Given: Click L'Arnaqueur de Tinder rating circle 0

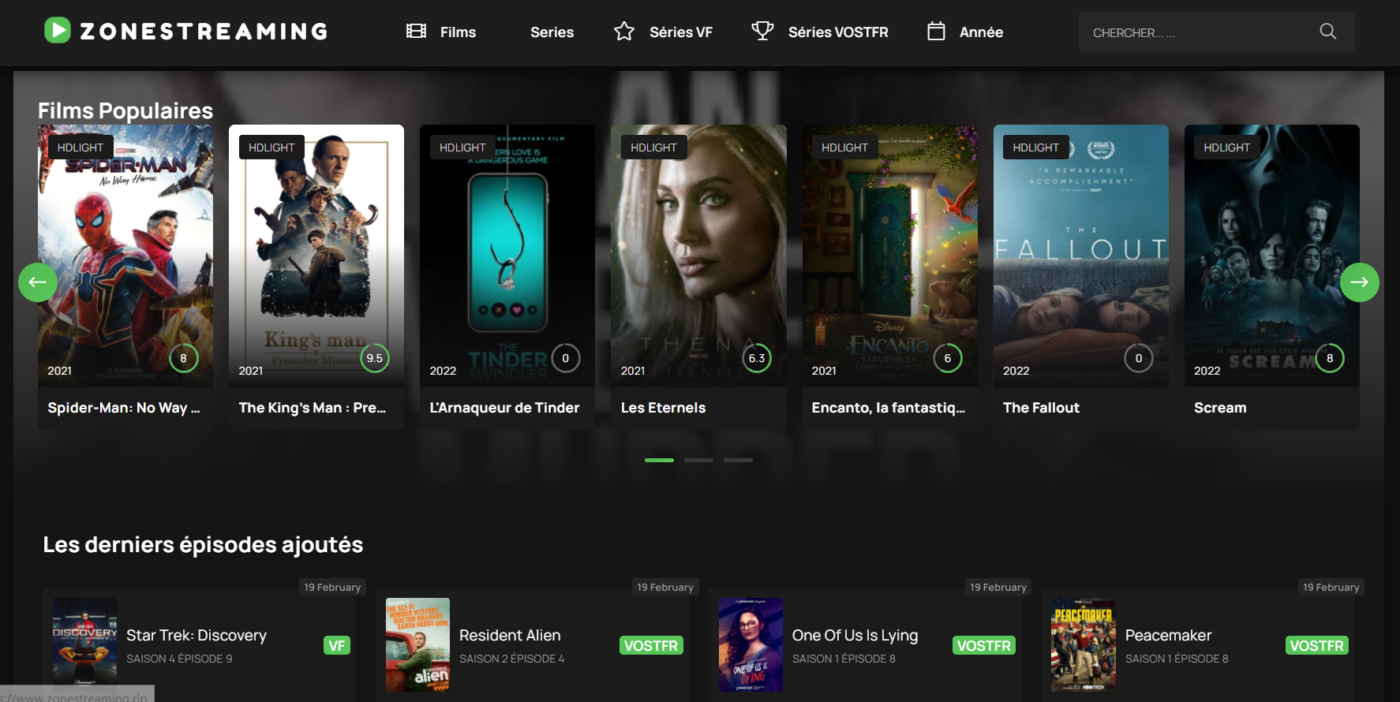Looking at the screenshot, I should [x=565, y=358].
